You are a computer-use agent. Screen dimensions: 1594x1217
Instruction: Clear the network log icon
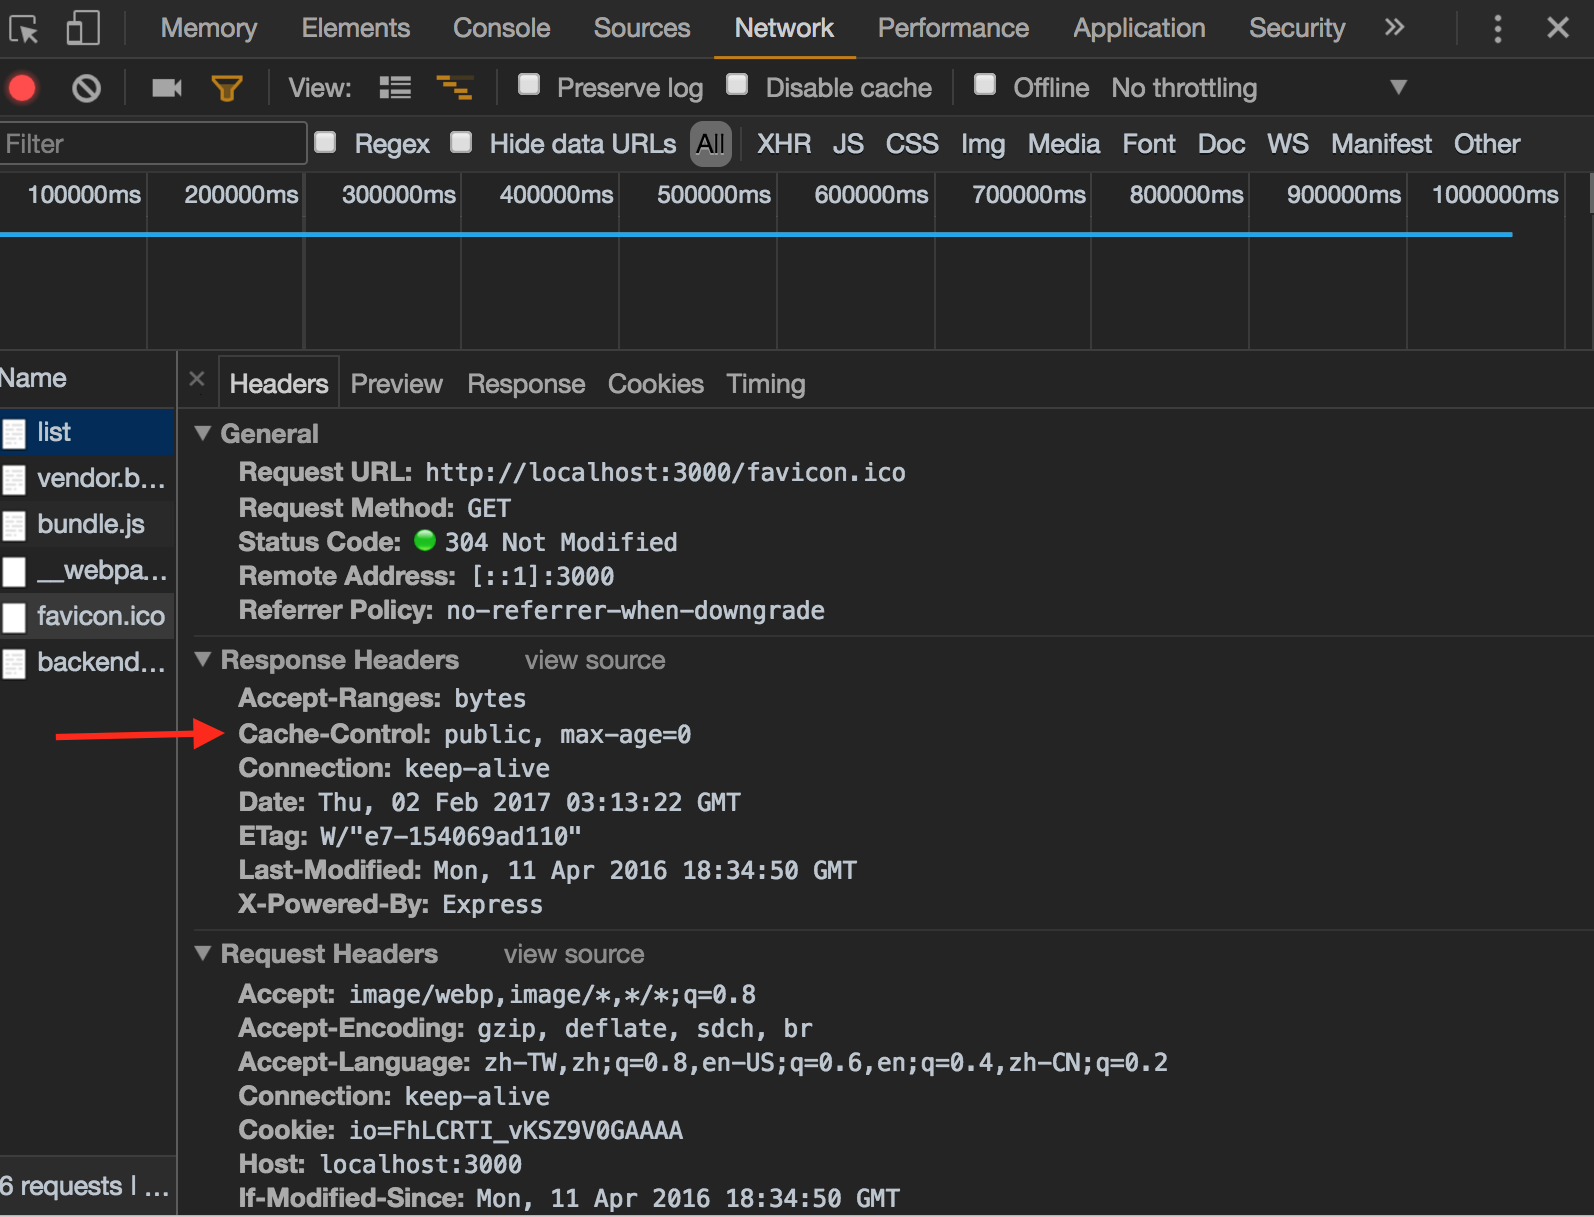[x=87, y=88]
